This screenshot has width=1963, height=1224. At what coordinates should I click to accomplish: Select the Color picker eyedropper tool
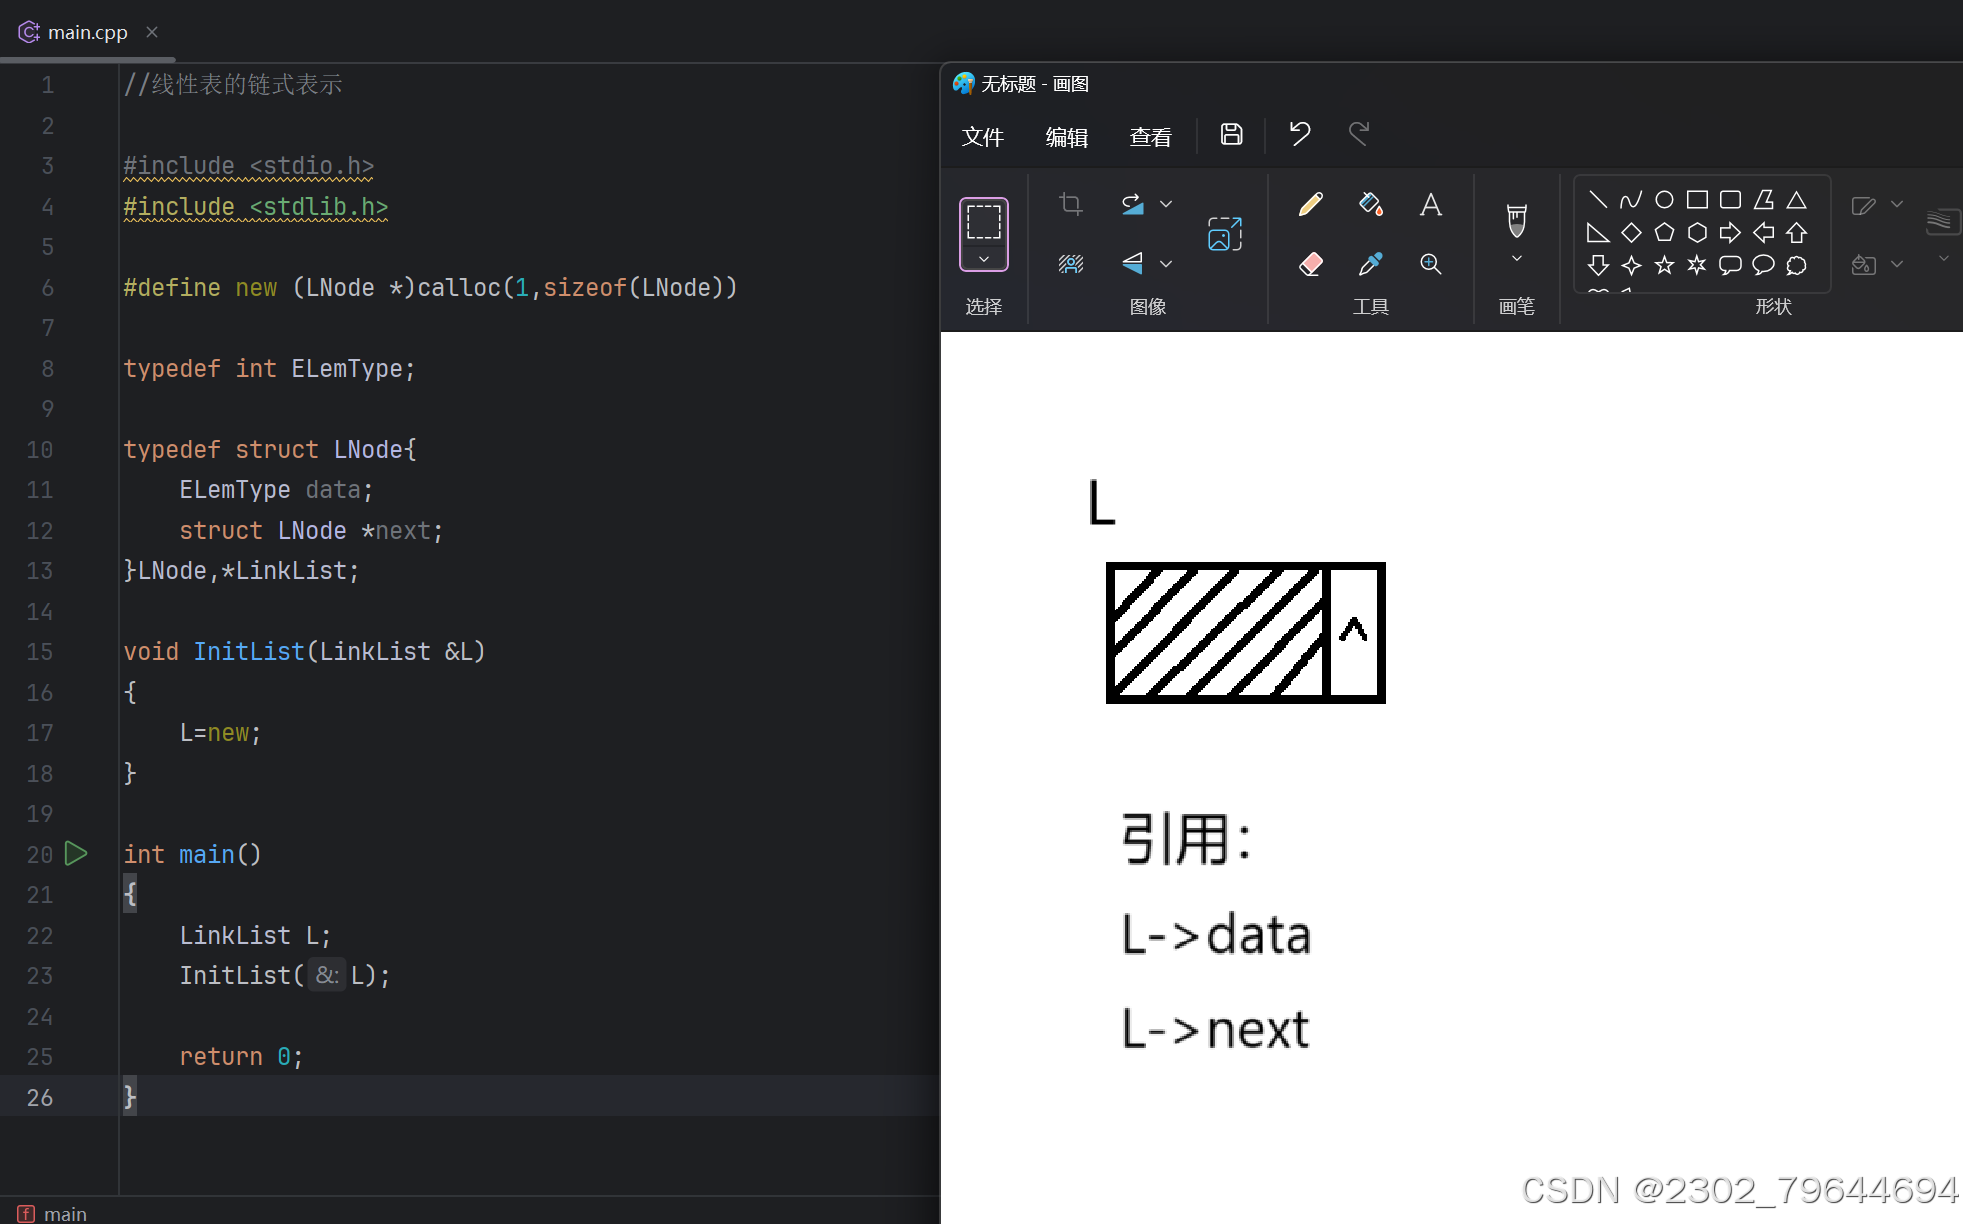(1370, 264)
